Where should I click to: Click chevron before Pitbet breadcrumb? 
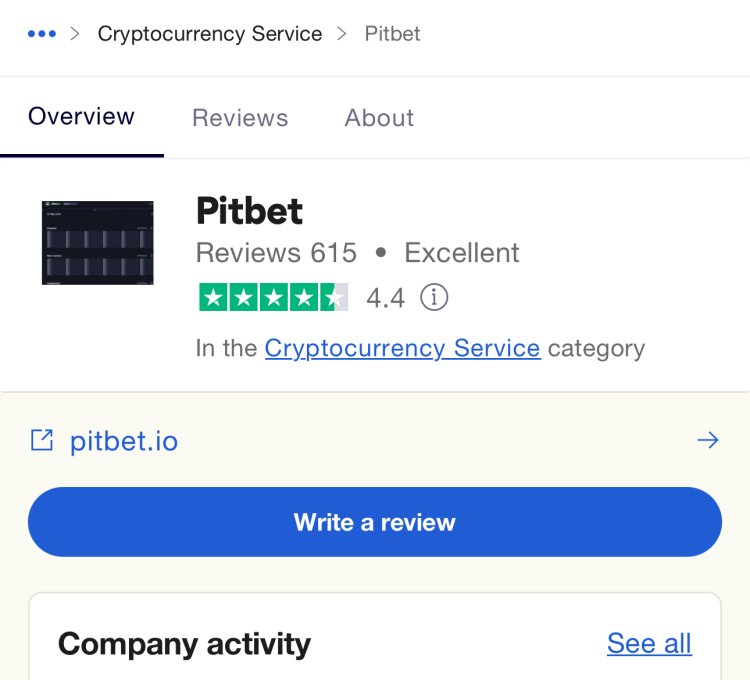pos(342,34)
